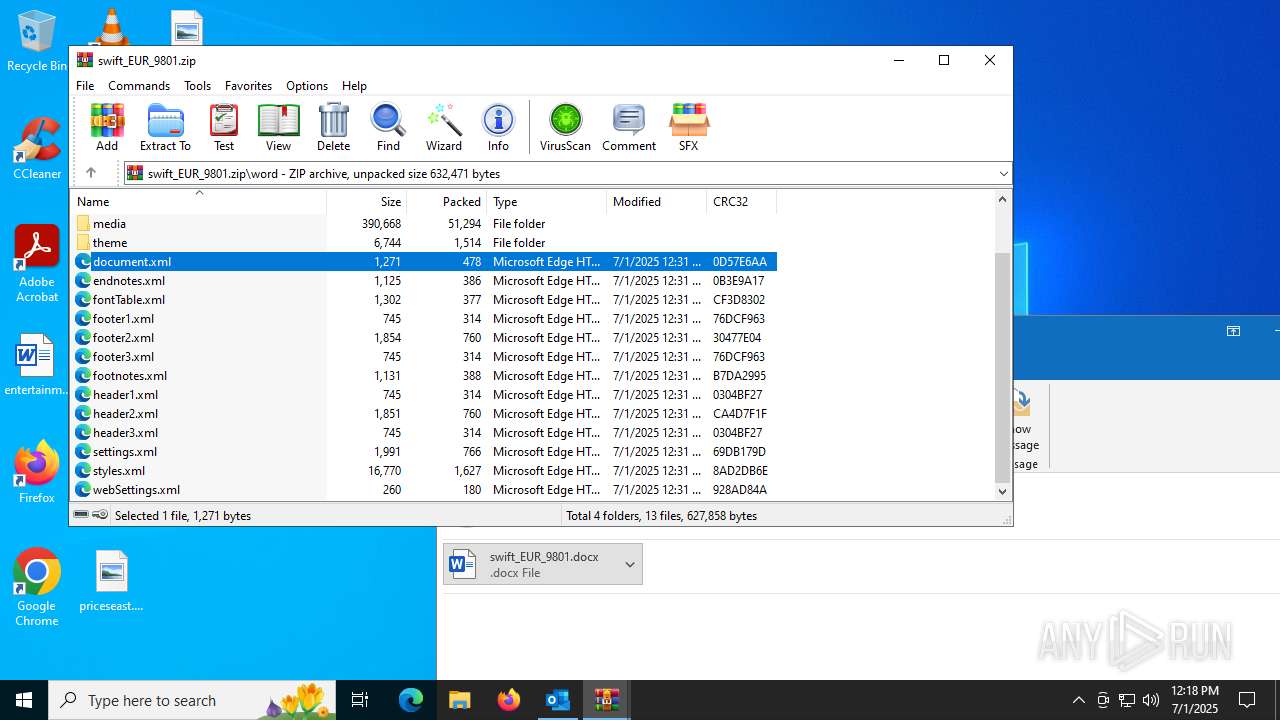
Task: Select the settings.xml file
Action: (424, 452)
